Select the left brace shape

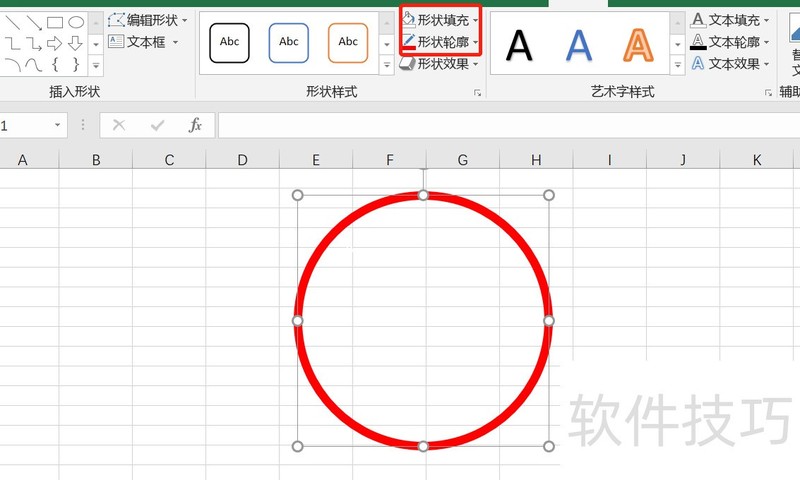pyautogui.click(x=55, y=64)
